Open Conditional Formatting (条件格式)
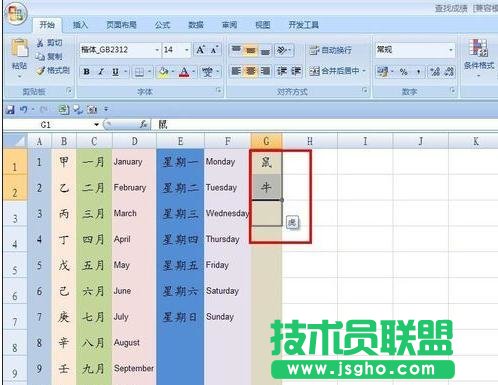The width and height of the screenshot is (498, 385). [479, 57]
